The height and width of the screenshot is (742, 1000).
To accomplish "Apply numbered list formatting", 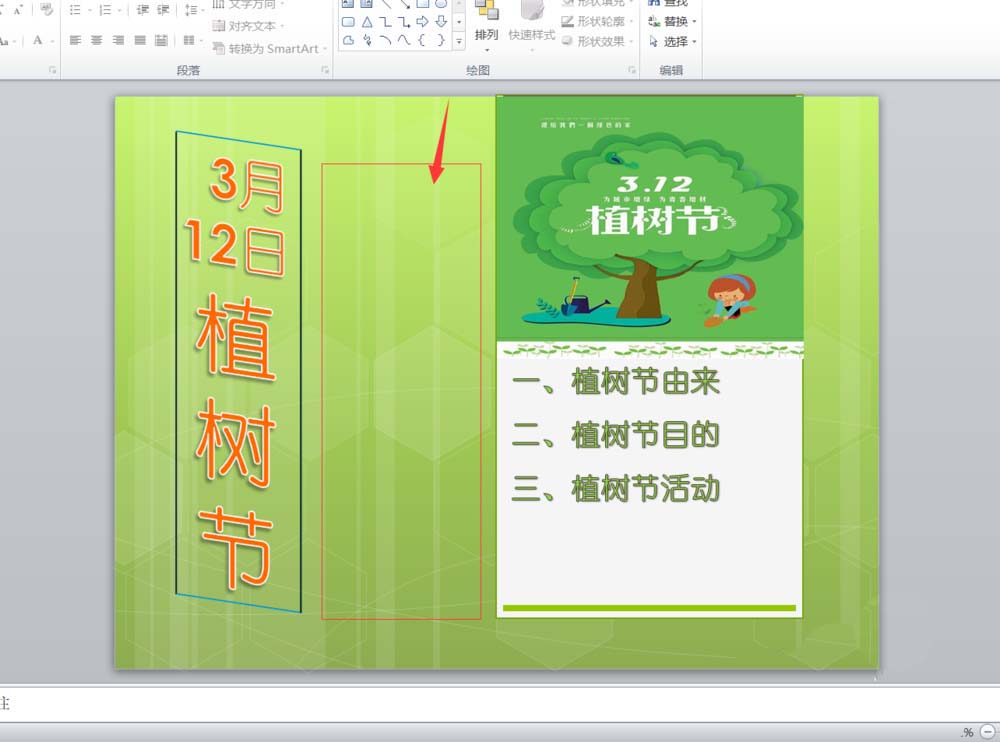I will (106, 10).
